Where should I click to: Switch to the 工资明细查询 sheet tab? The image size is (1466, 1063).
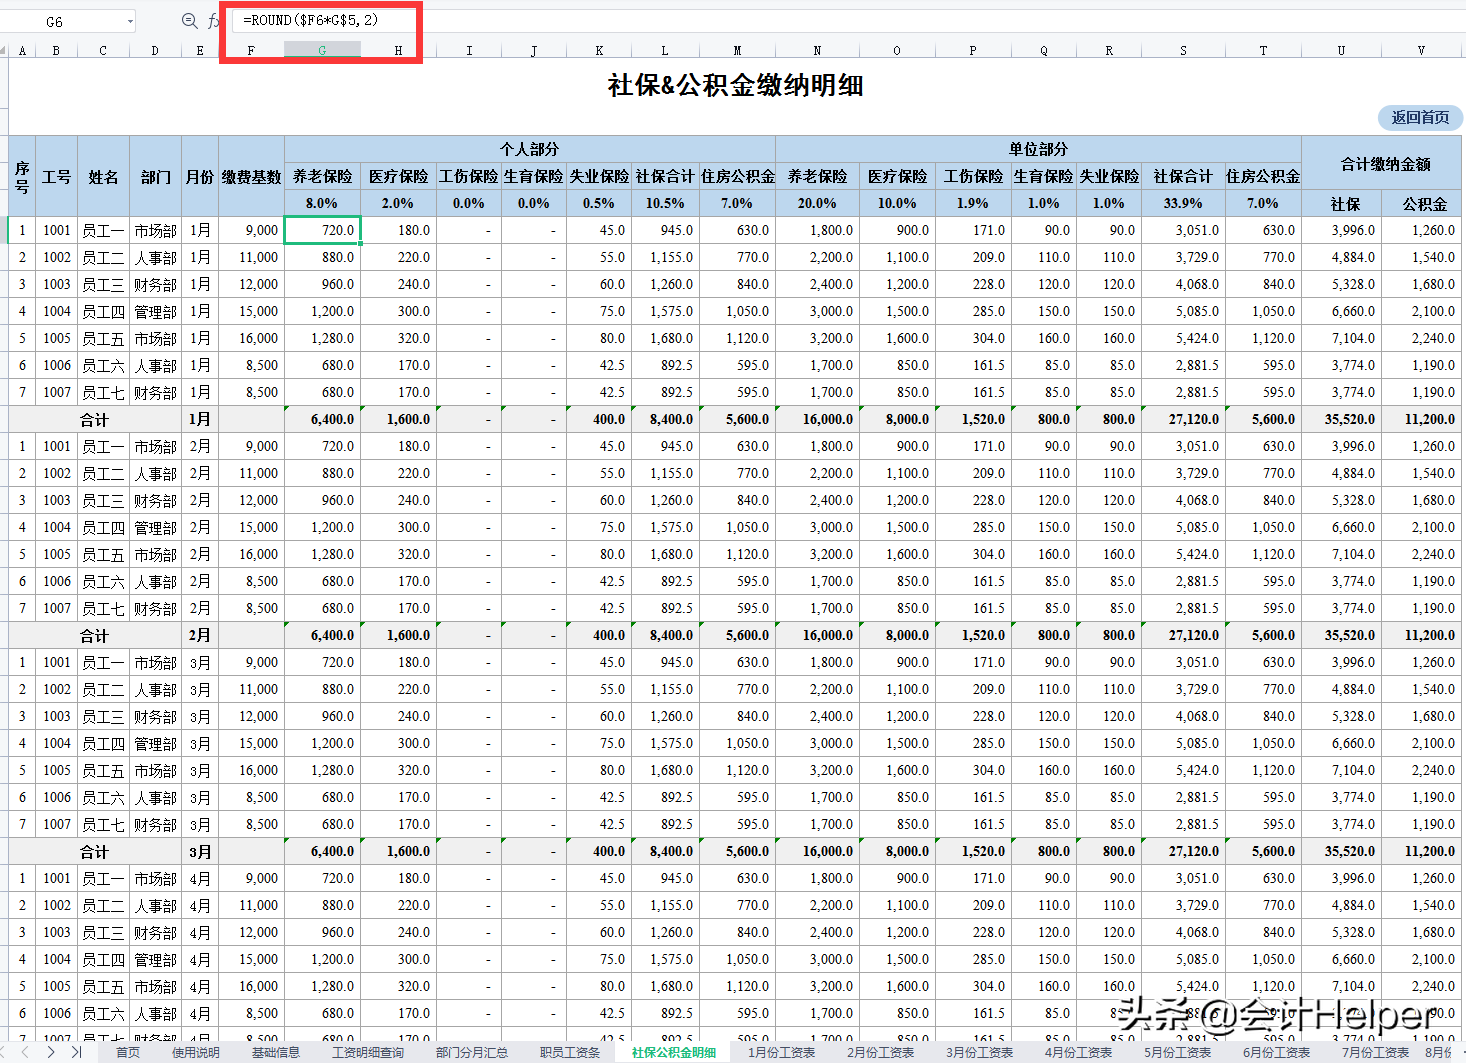pos(368,1052)
